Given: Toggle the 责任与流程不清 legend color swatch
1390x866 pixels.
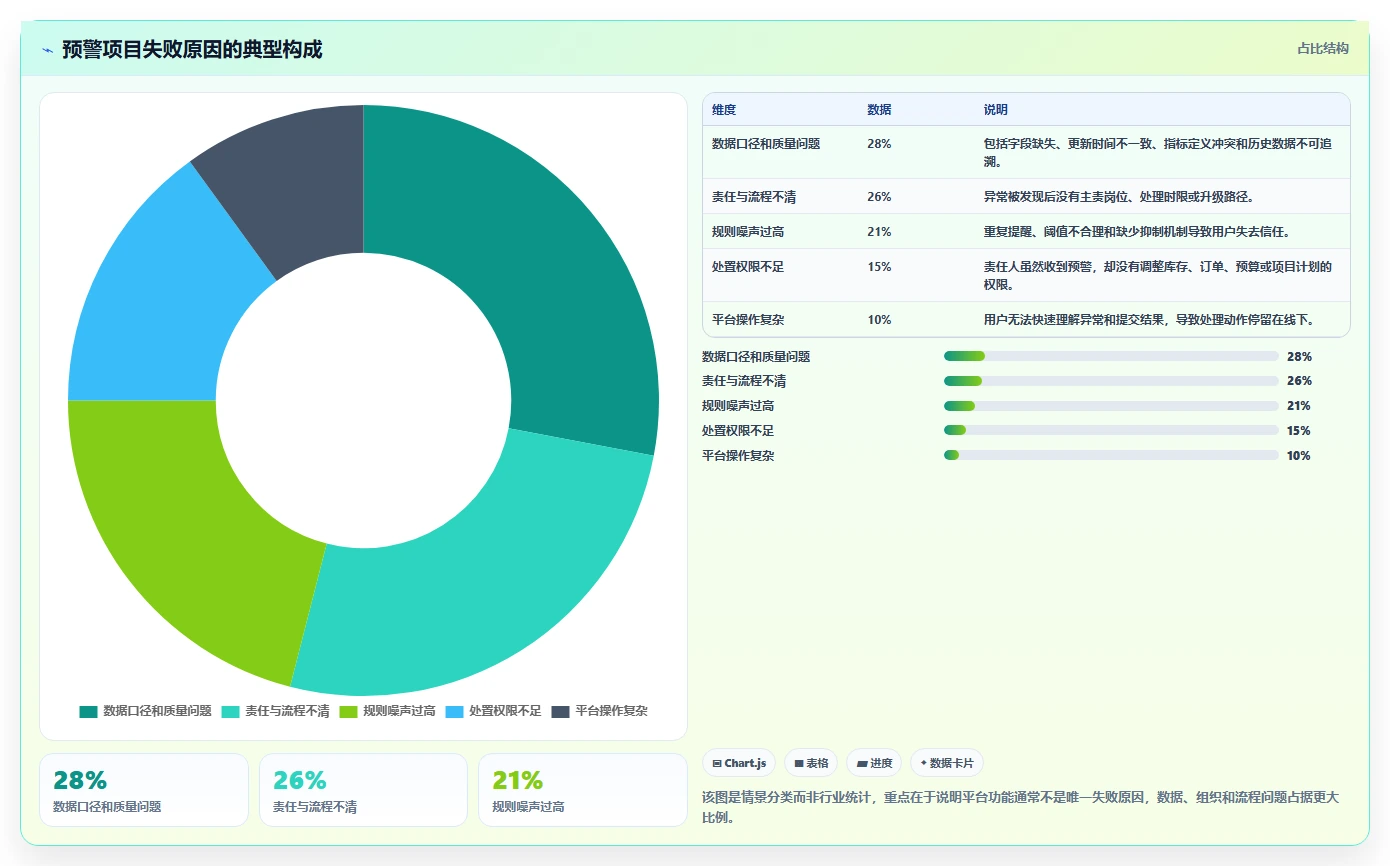Looking at the screenshot, I should [230, 711].
